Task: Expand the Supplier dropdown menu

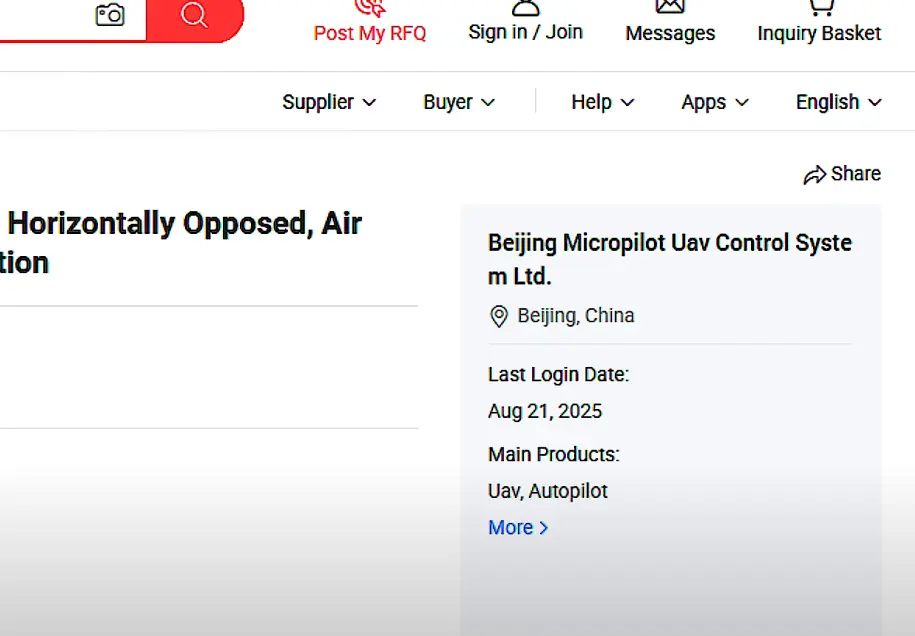Action: coord(329,102)
